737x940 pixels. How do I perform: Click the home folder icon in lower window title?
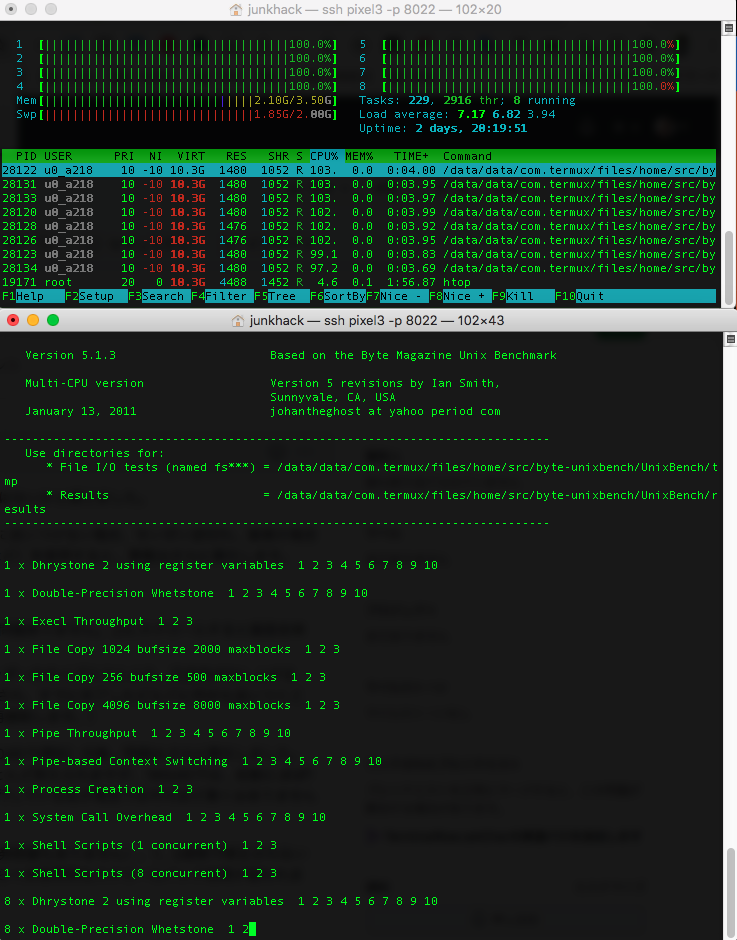[237, 321]
